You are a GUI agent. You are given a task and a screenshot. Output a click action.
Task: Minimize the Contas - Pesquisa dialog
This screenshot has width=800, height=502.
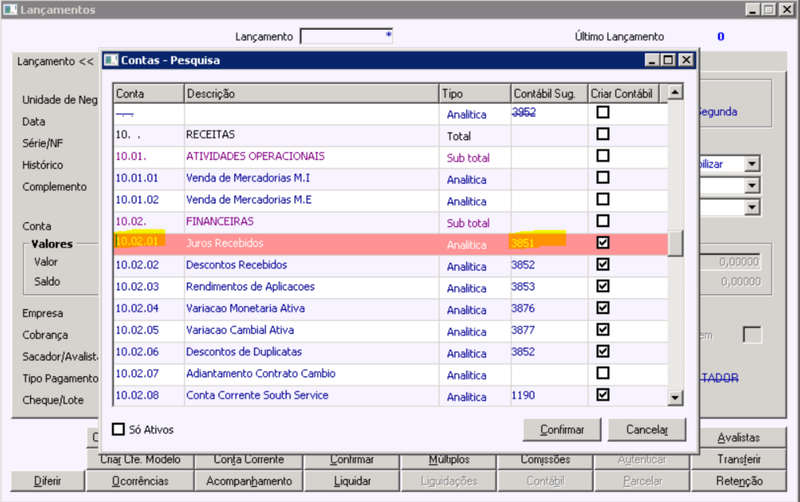(652, 60)
